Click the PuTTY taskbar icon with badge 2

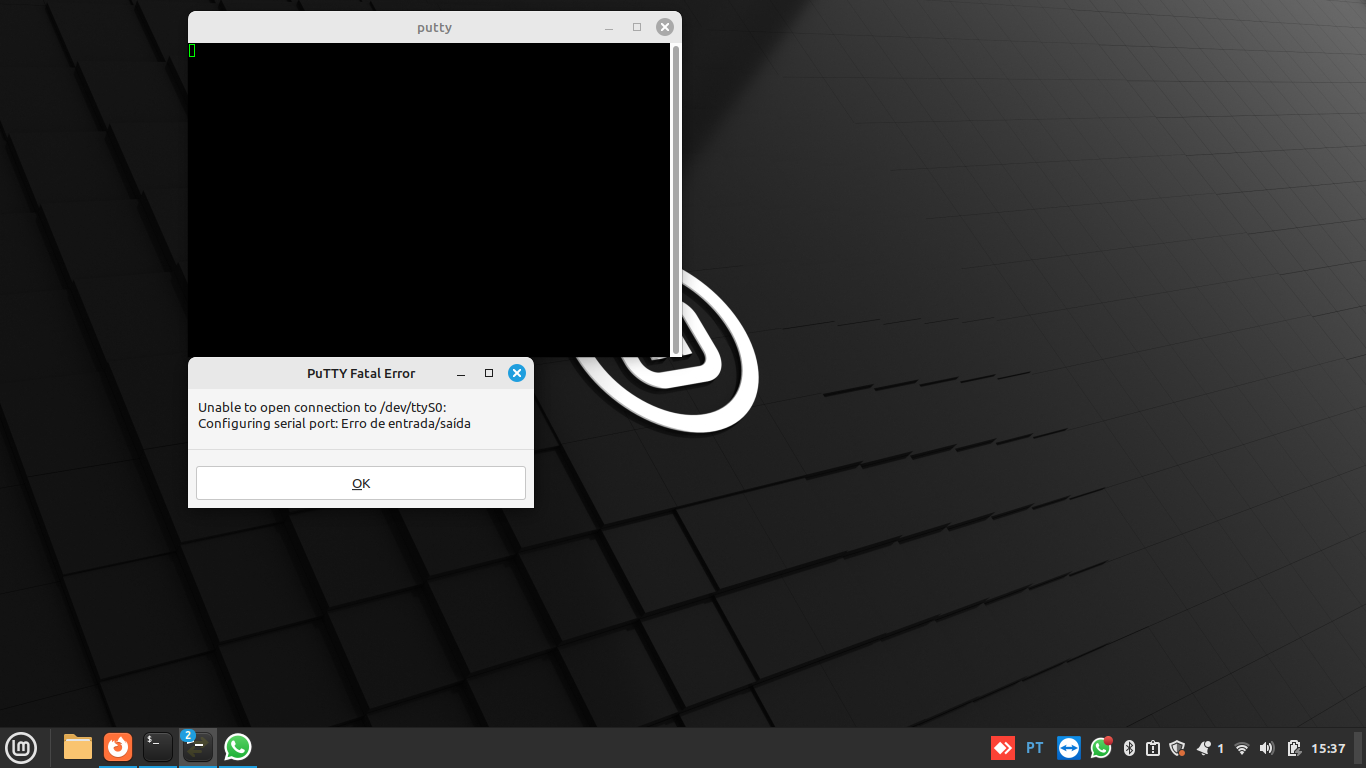click(198, 747)
